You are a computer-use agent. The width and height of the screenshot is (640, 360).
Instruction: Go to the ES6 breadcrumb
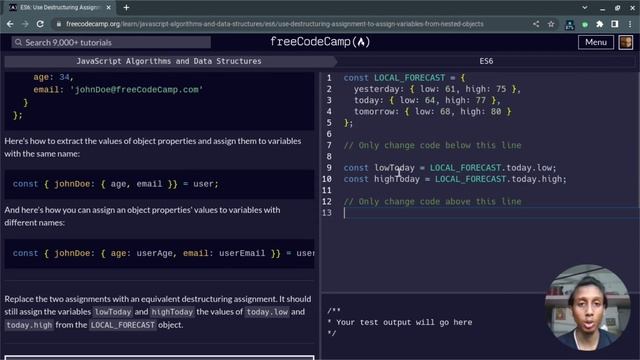tap(486, 61)
